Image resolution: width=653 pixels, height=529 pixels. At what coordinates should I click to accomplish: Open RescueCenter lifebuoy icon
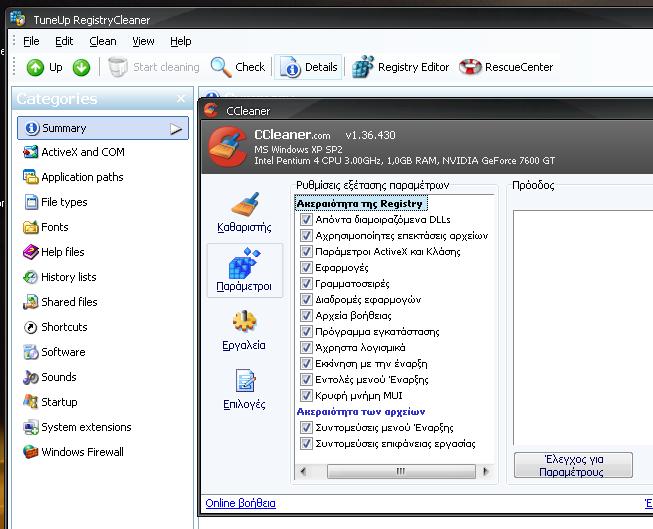(x=470, y=67)
